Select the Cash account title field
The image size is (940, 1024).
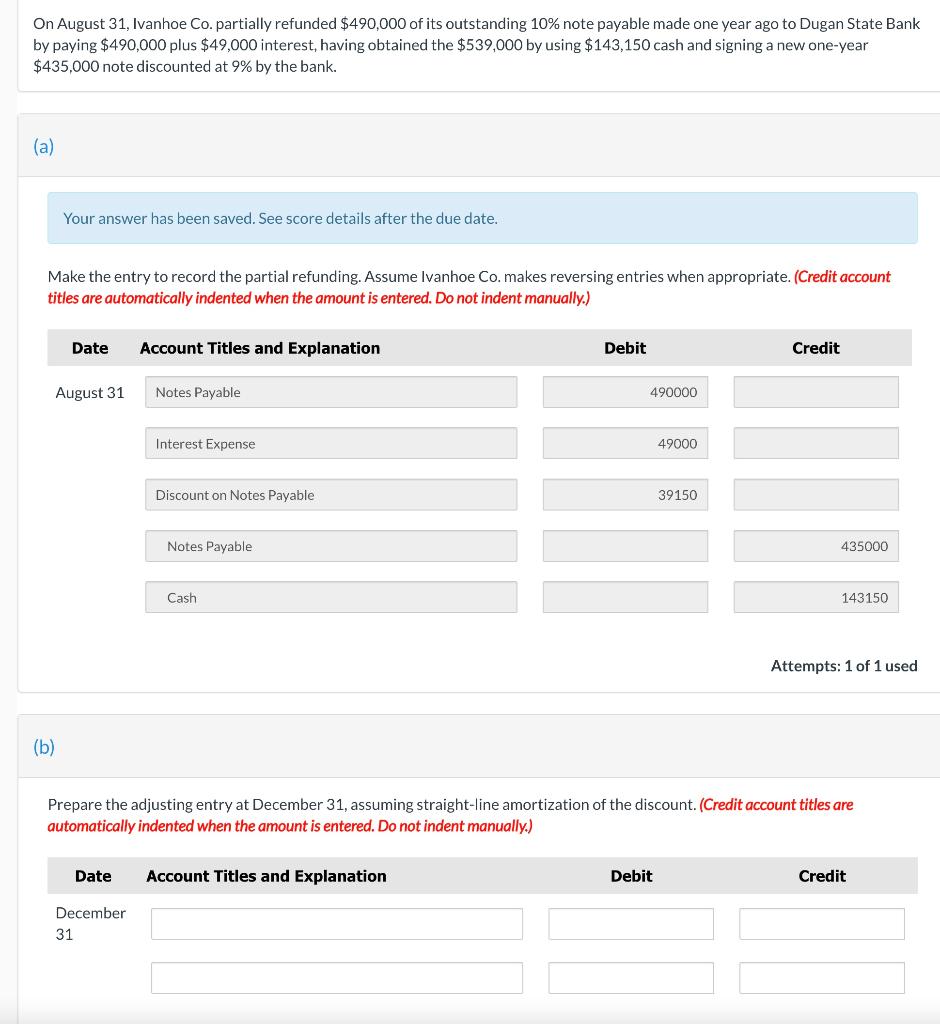[x=330, y=597]
